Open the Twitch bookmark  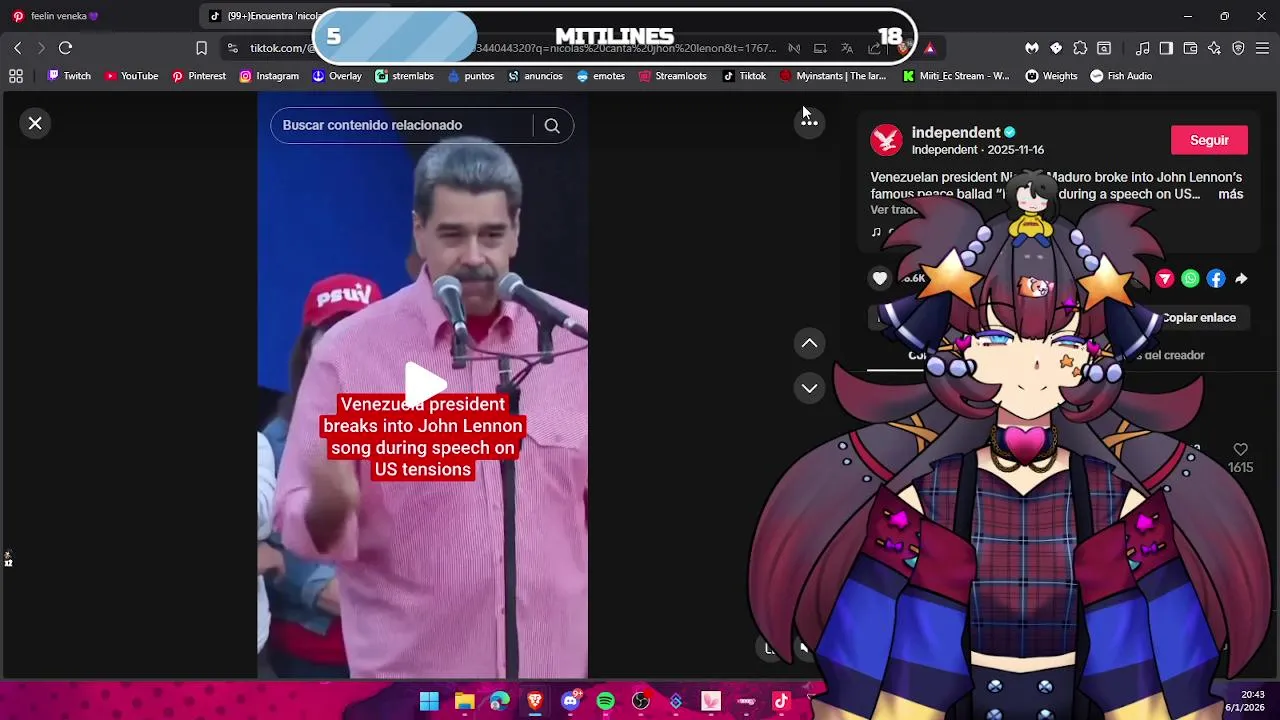pyautogui.click(x=69, y=76)
